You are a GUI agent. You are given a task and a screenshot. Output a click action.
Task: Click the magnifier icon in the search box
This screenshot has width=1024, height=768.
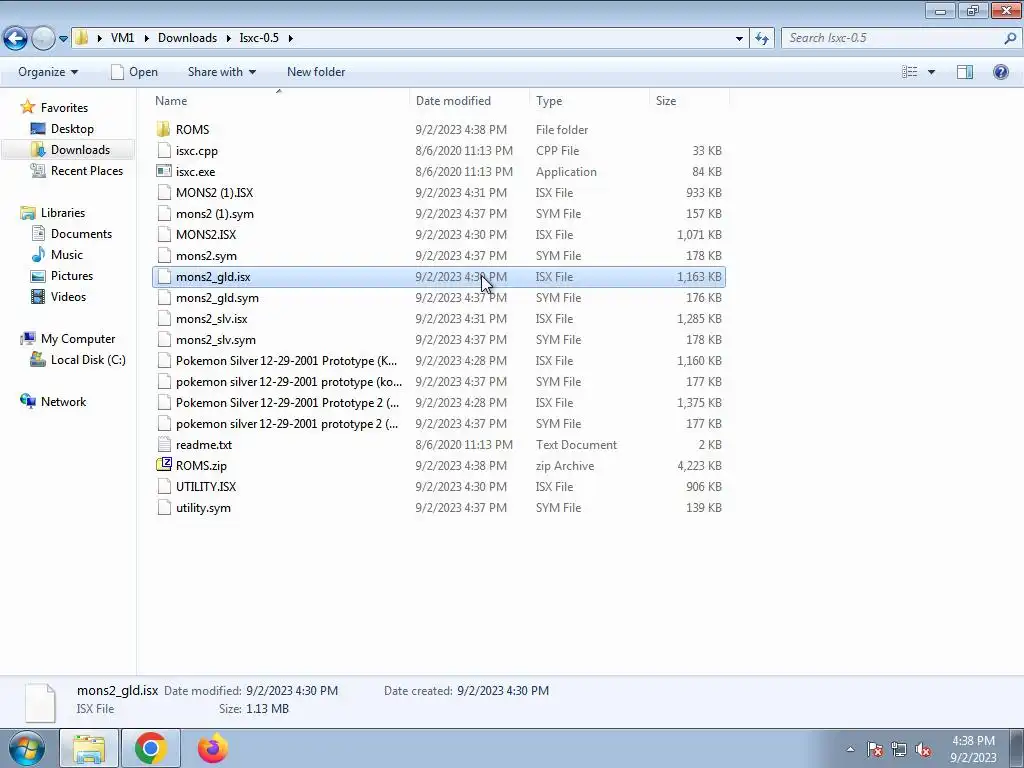(x=1010, y=38)
